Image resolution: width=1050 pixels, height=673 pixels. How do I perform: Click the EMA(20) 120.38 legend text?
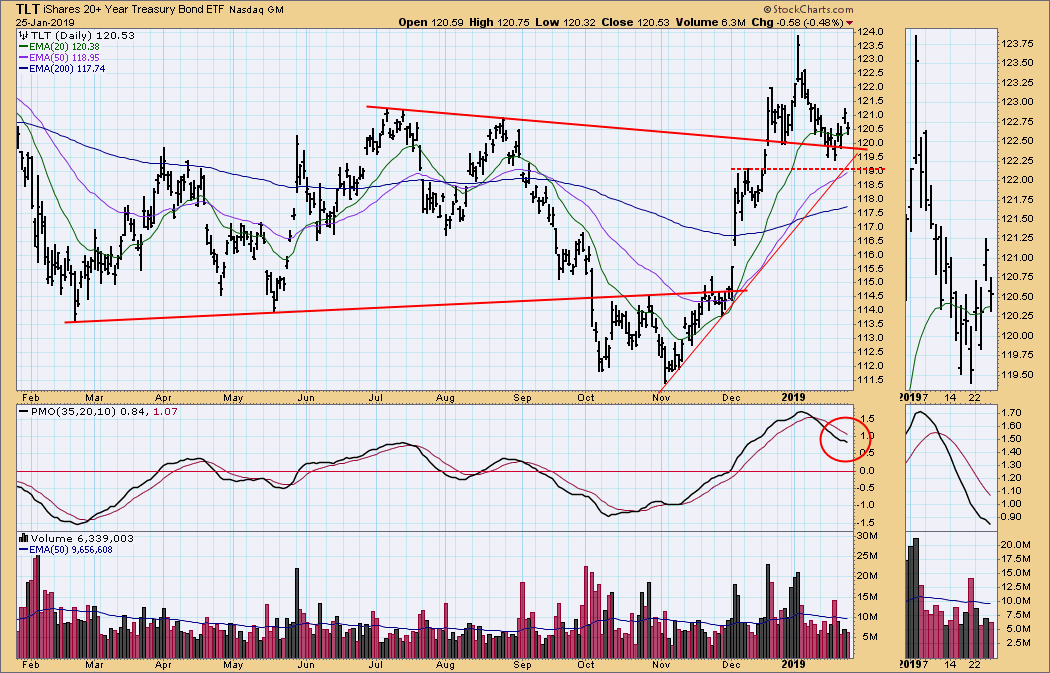tap(64, 47)
